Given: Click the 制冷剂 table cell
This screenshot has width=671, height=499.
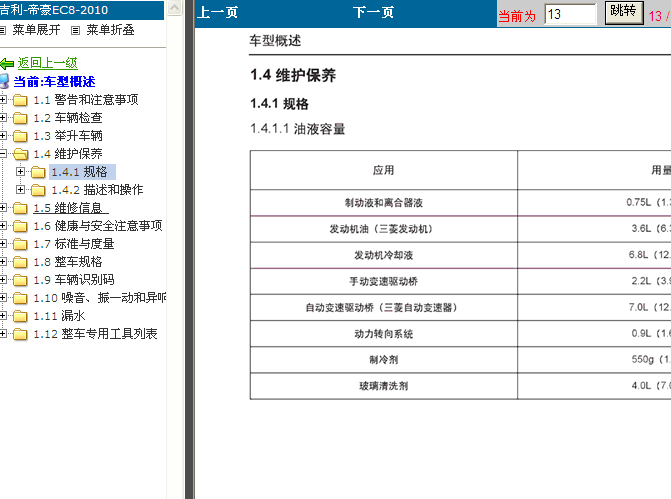Looking at the screenshot, I should pos(383,360).
